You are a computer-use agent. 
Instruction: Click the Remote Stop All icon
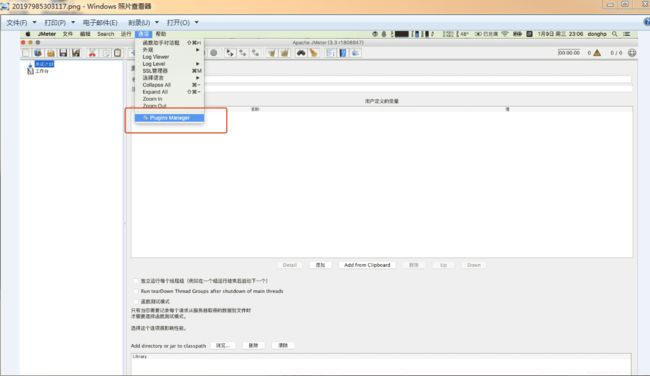tap(255, 53)
